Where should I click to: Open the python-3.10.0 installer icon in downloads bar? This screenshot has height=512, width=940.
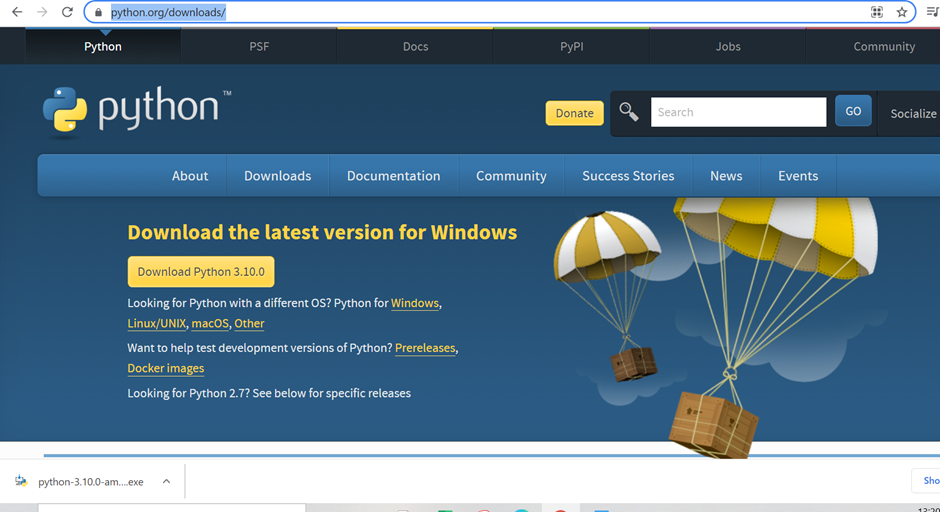(22, 481)
